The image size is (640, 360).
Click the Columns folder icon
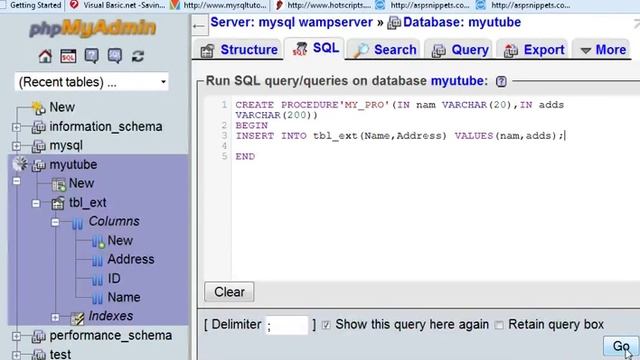(78, 222)
